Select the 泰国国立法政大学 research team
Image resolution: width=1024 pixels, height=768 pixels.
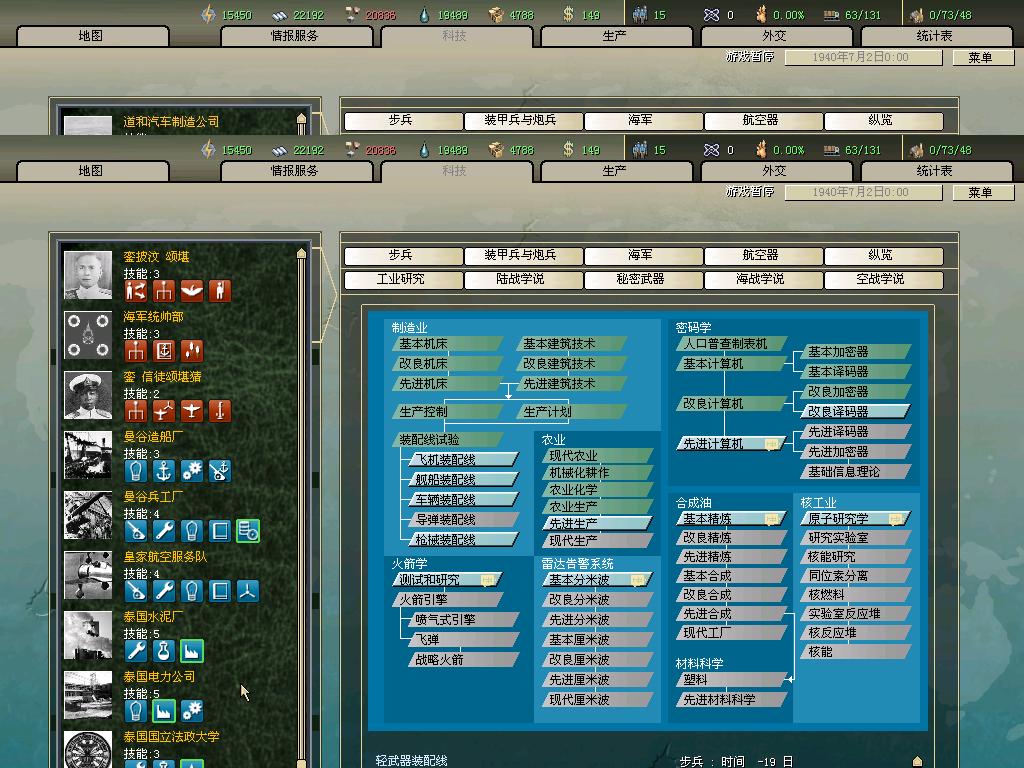(x=171, y=737)
